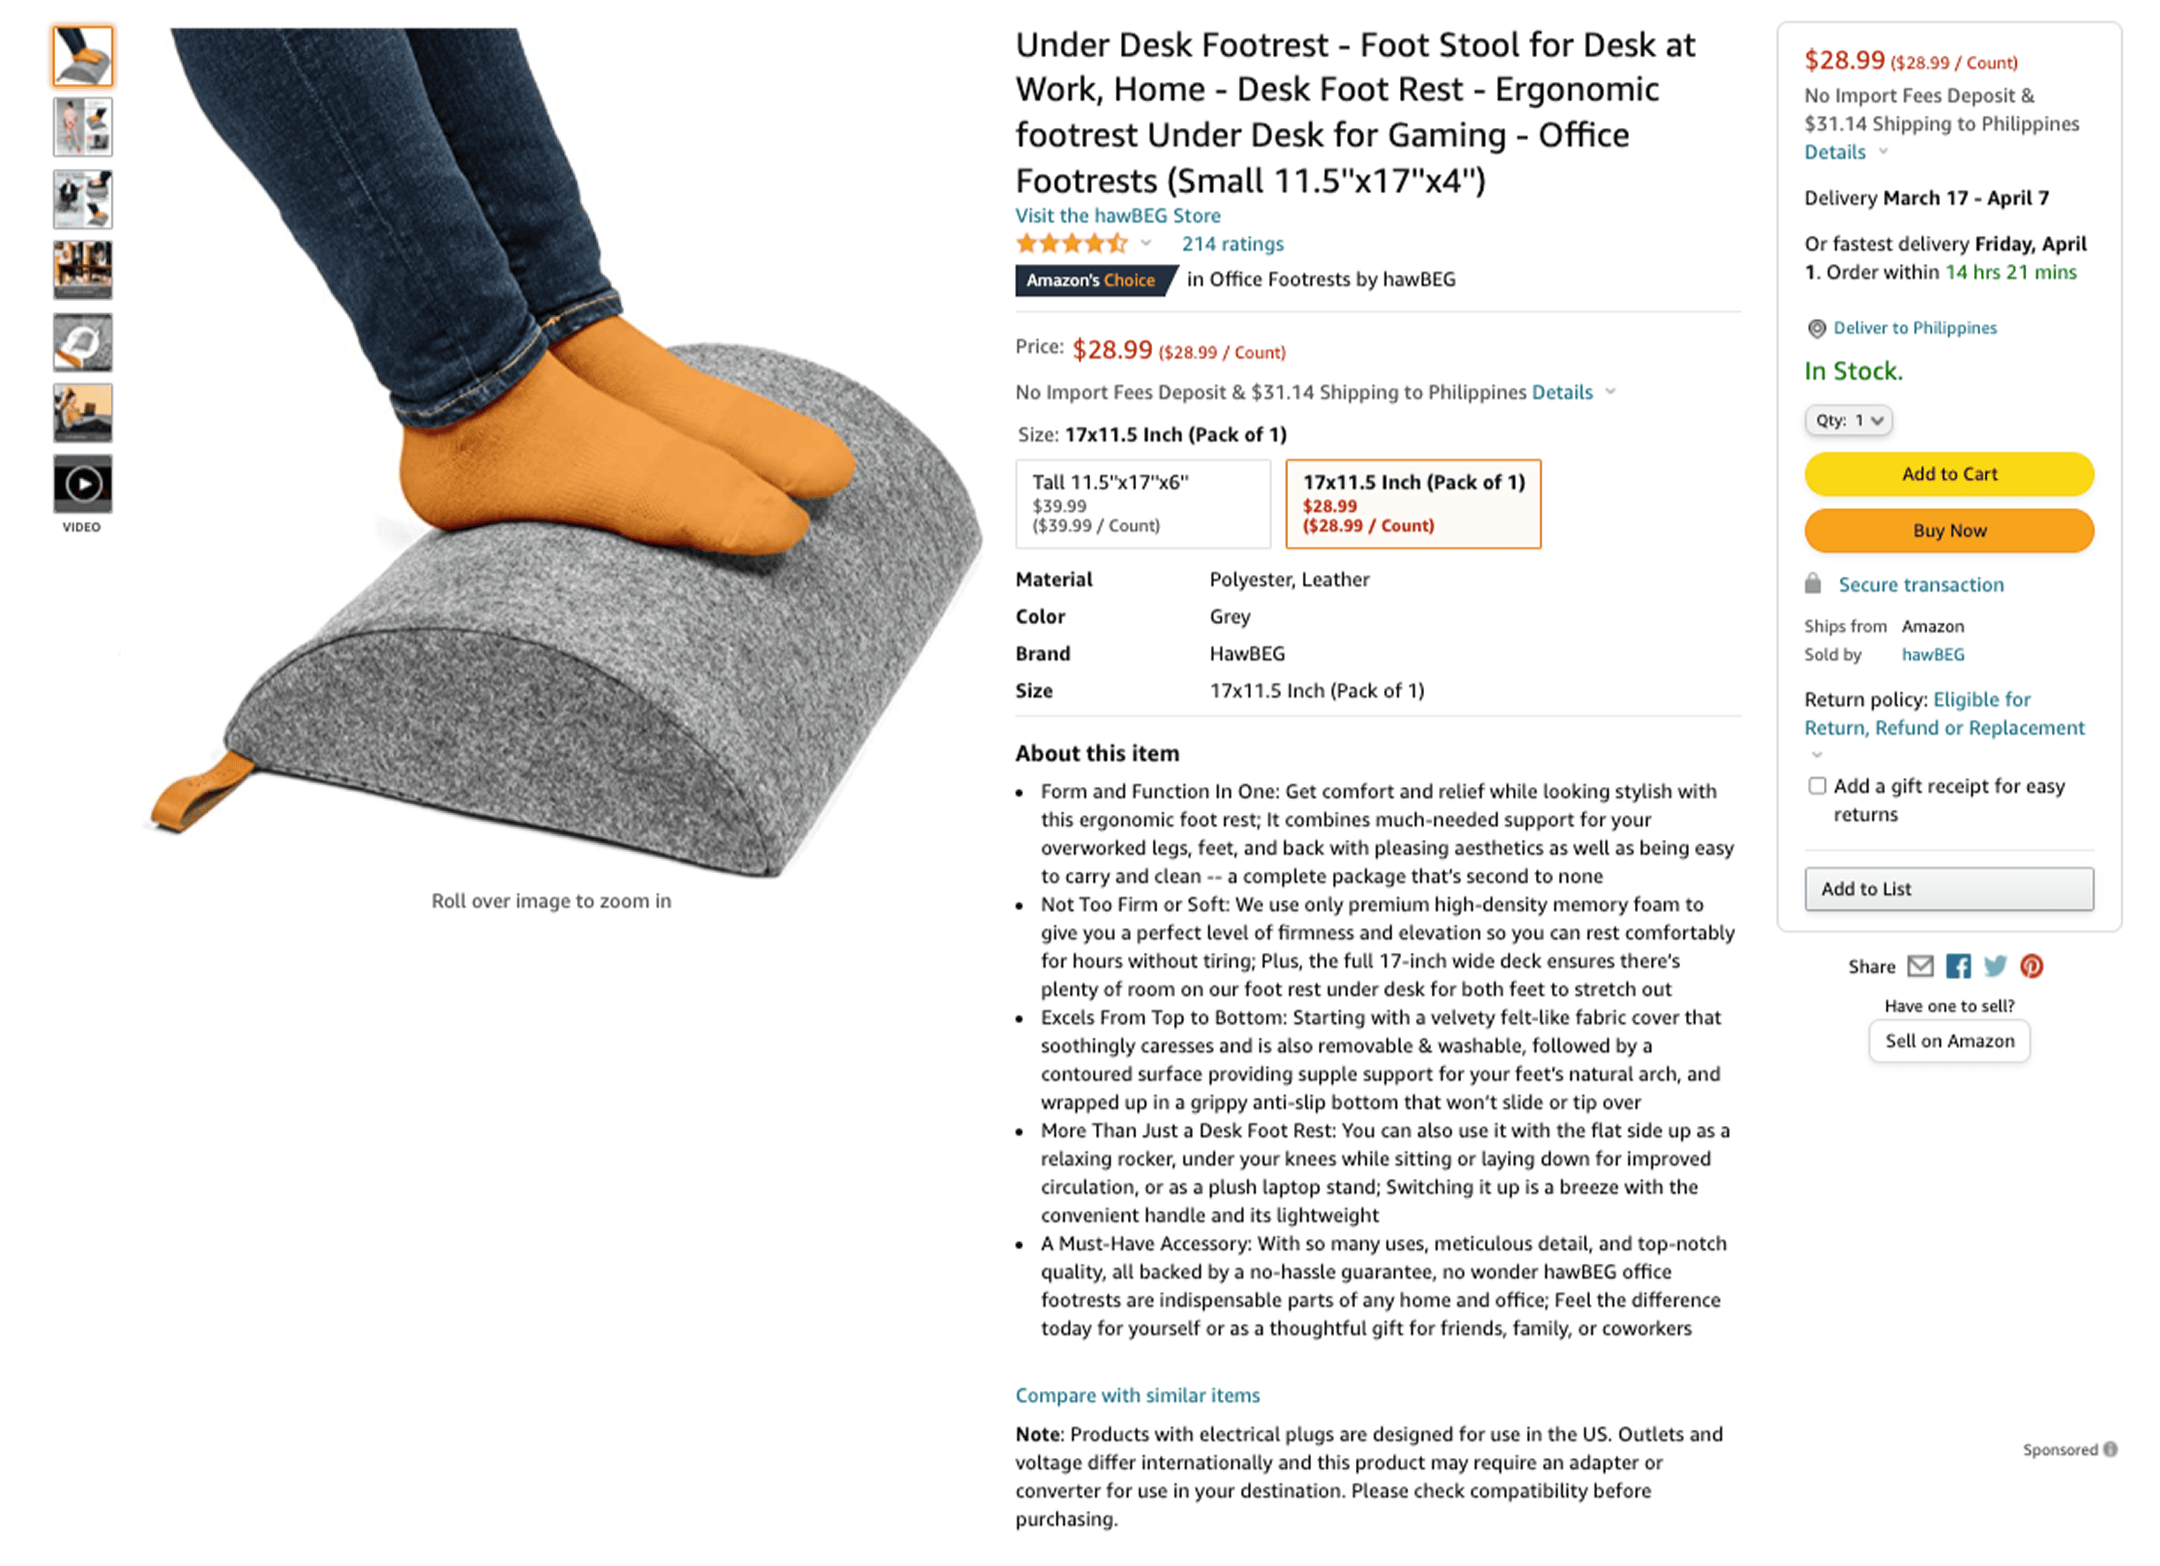Image resolution: width=2160 pixels, height=1566 pixels.
Task: Click the secure transaction lock icon
Action: 1813,584
